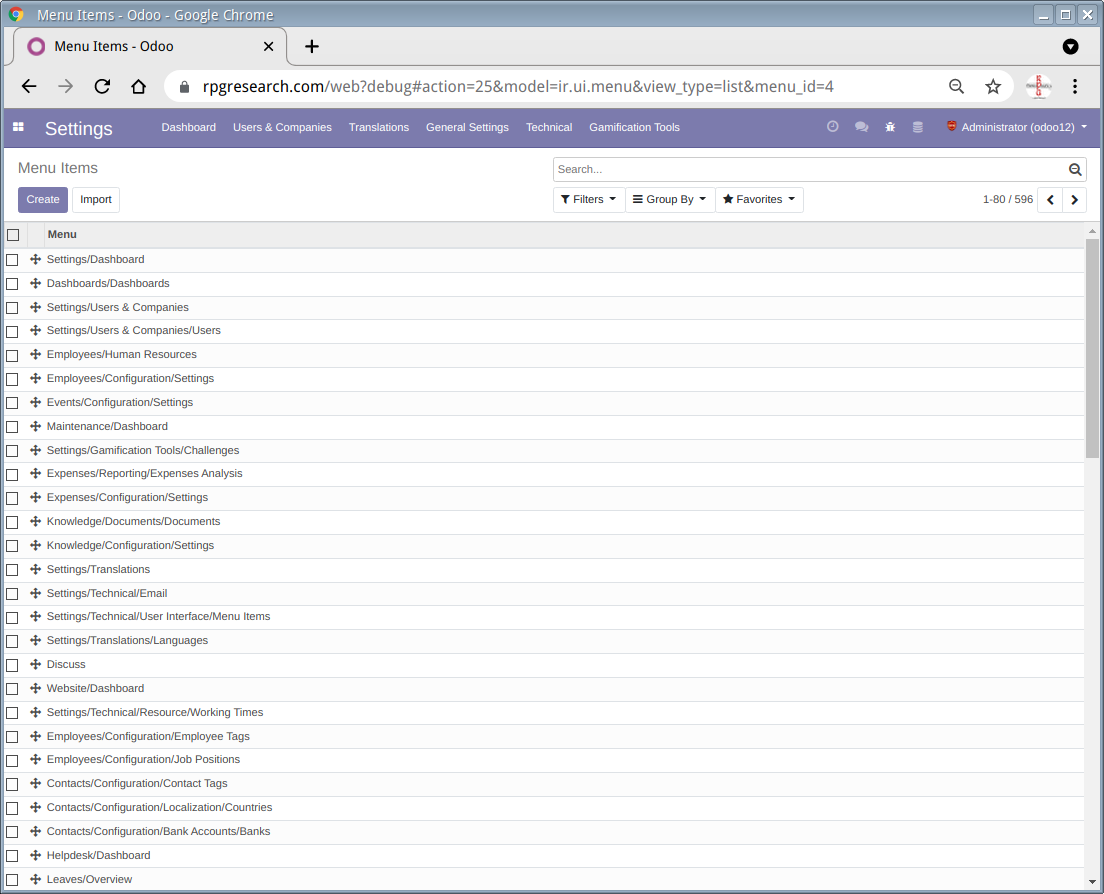Viewport: 1104px width, 894px height.
Task: Select the Website/Dashboard row checkbox
Action: [12, 689]
